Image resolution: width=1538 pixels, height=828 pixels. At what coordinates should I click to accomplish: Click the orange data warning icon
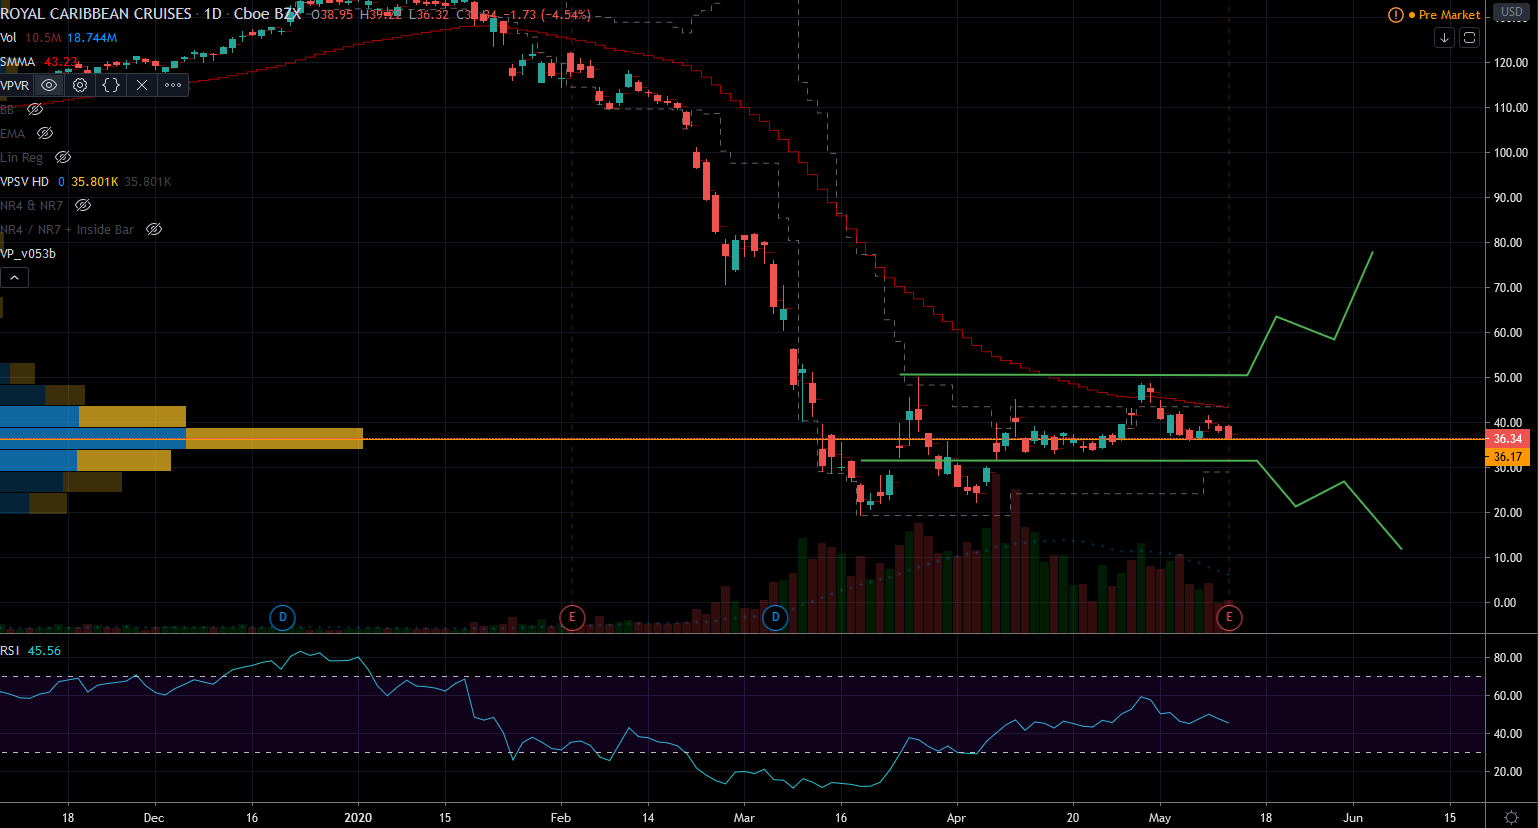coord(1396,14)
